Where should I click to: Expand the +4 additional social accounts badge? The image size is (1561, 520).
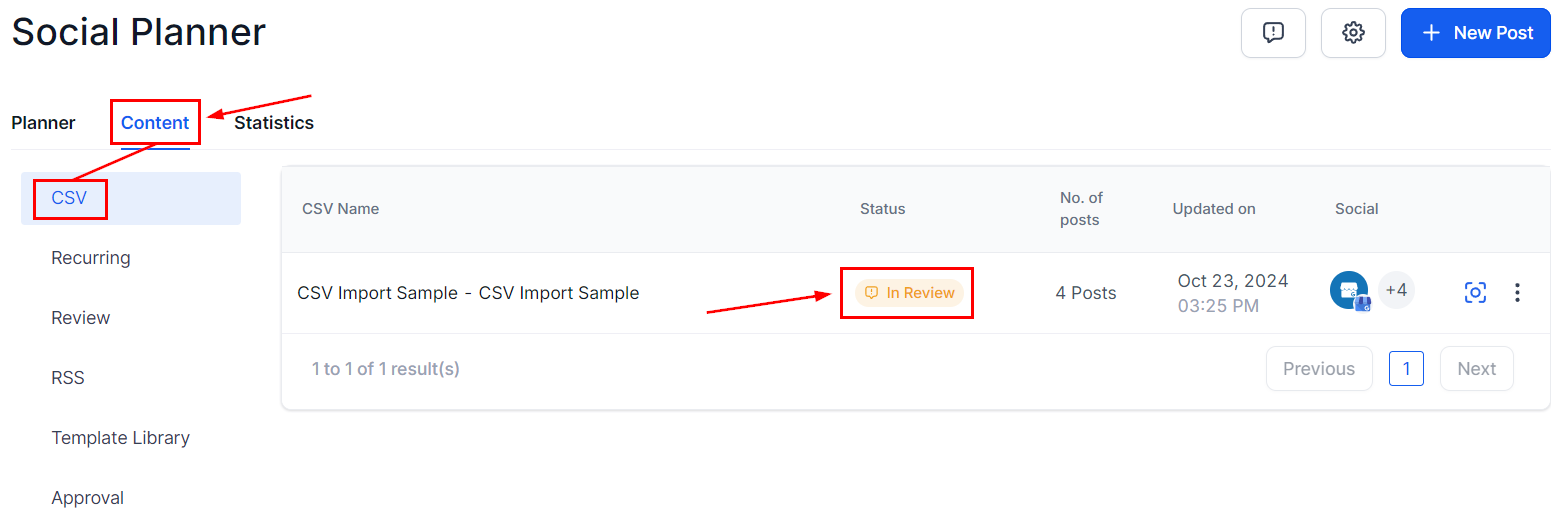(1396, 291)
